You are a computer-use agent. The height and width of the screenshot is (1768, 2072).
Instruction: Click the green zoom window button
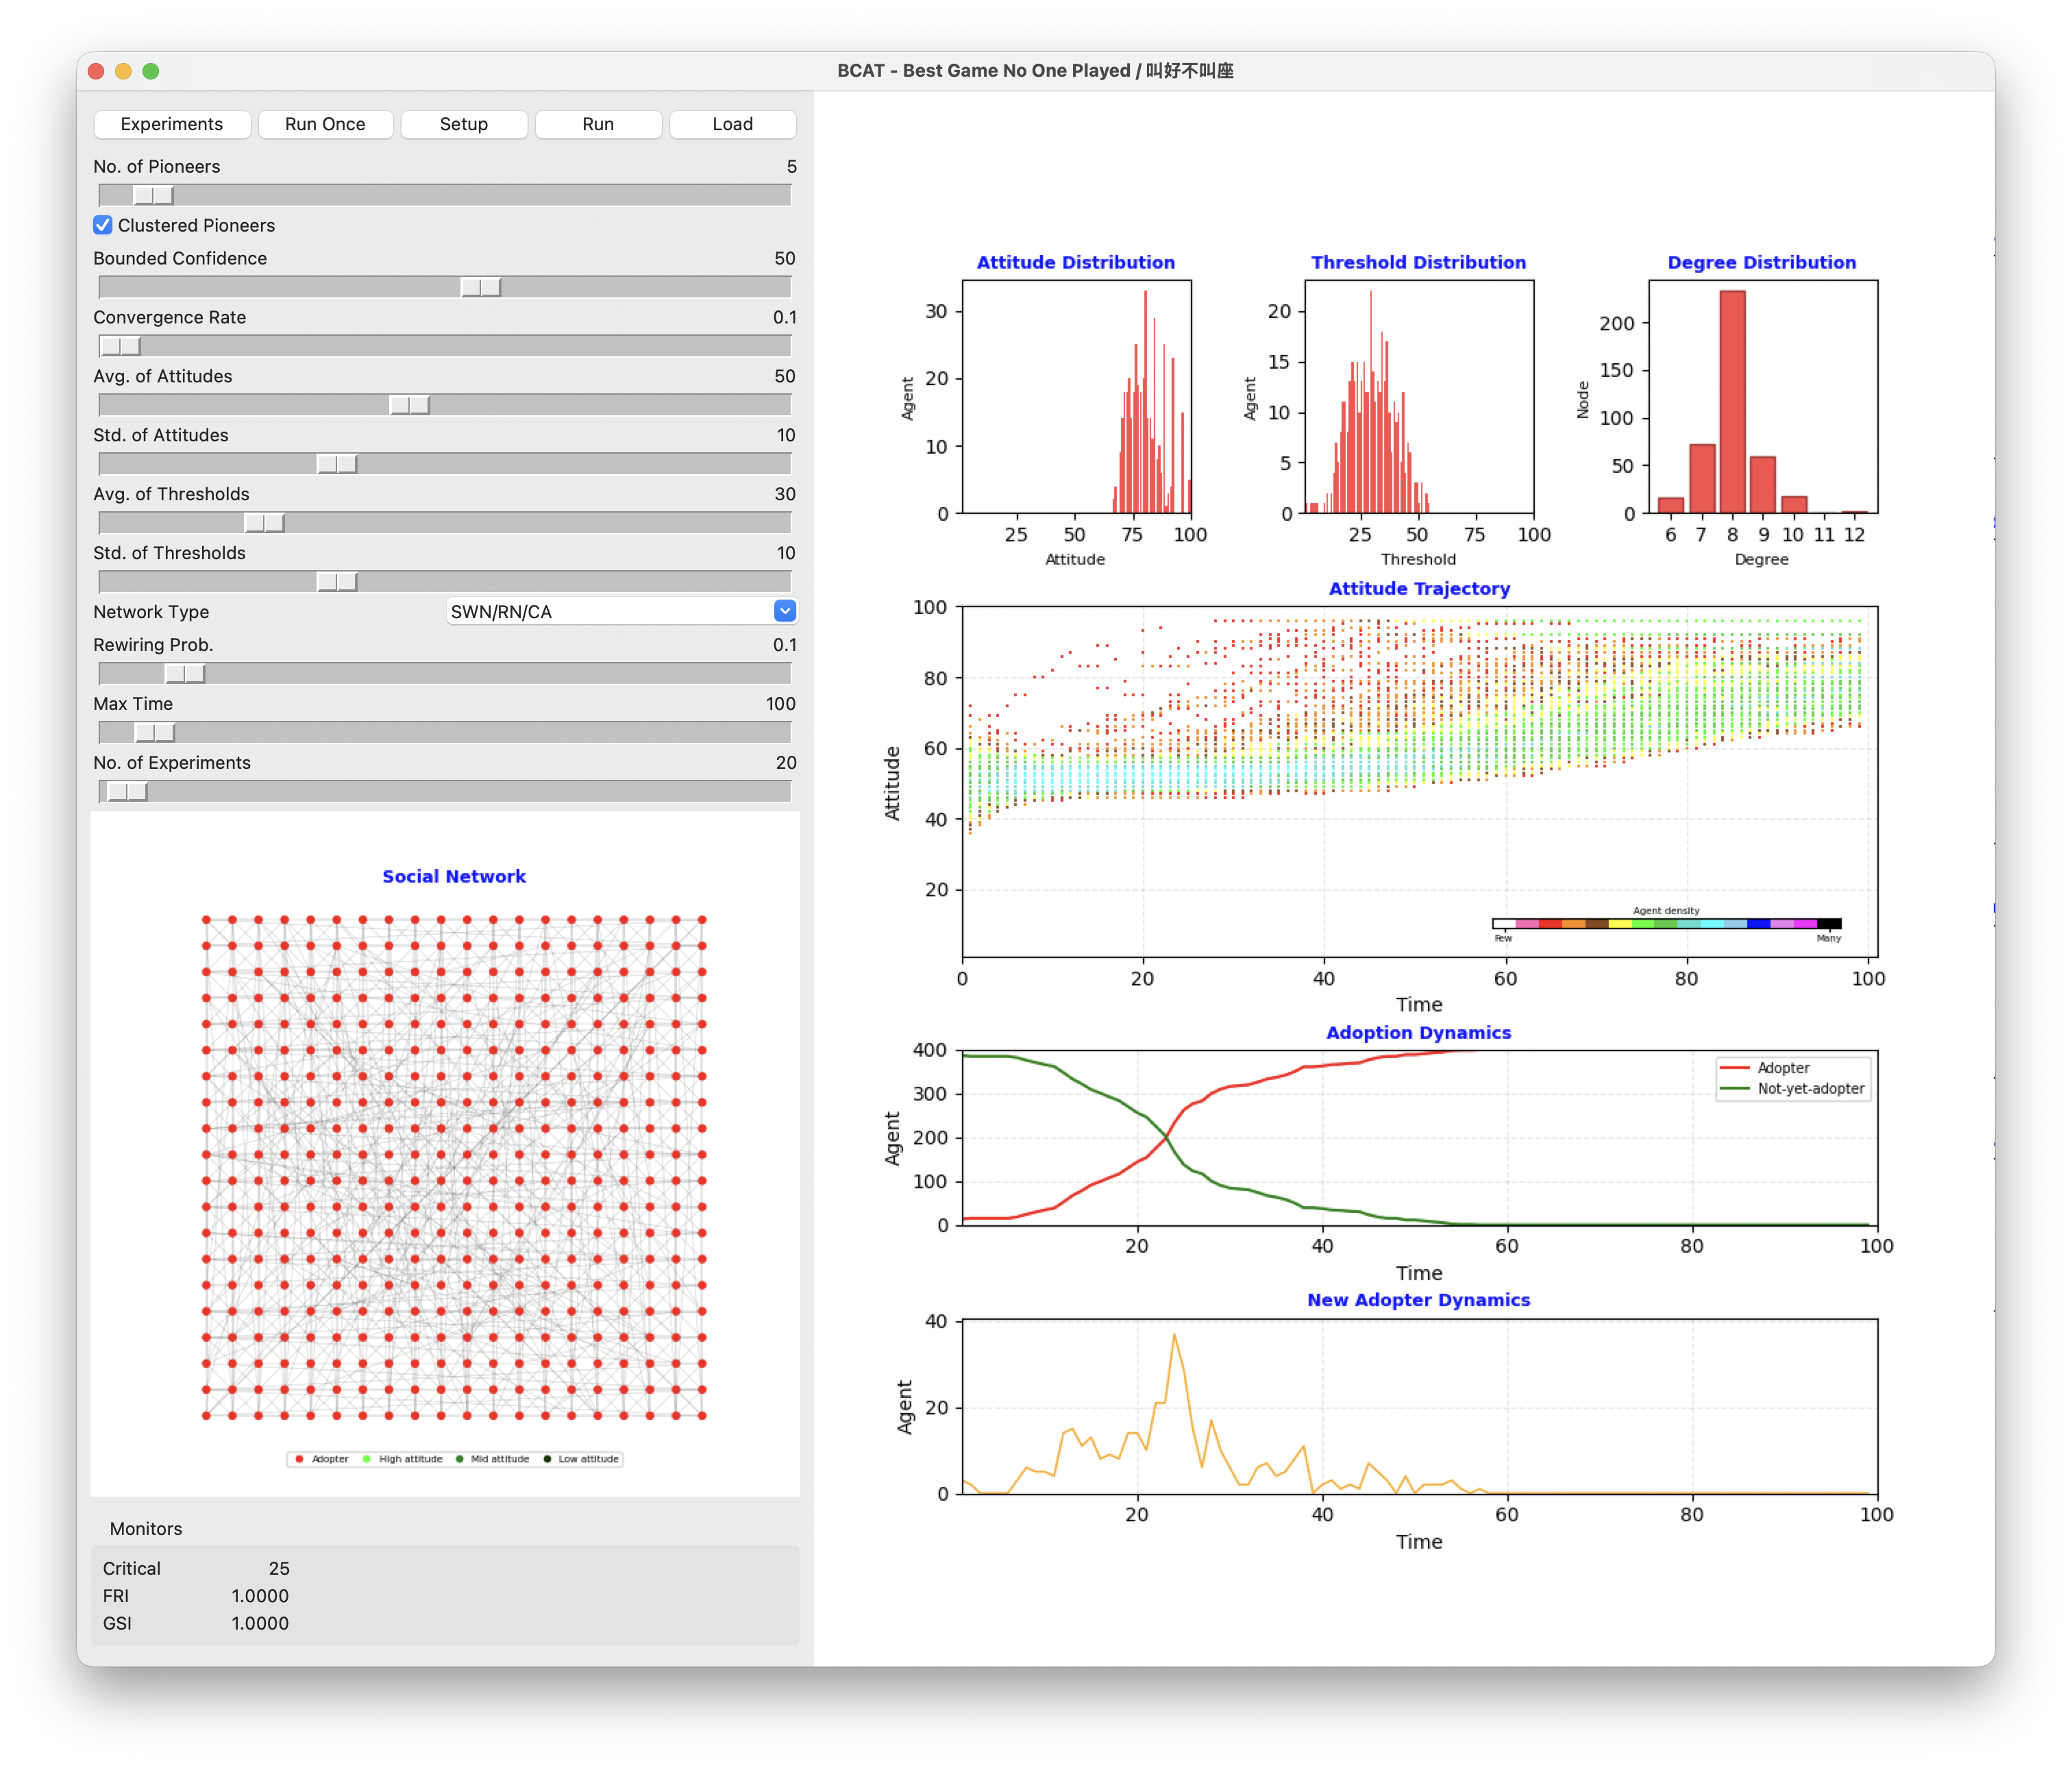click(151, 71)
